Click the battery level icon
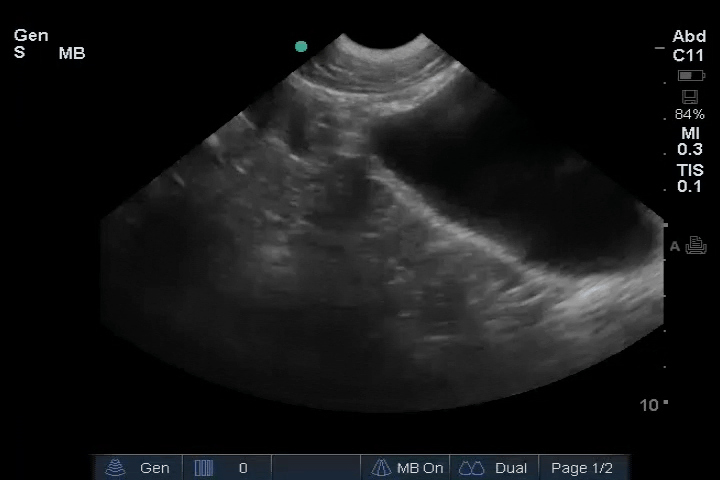 689,76
